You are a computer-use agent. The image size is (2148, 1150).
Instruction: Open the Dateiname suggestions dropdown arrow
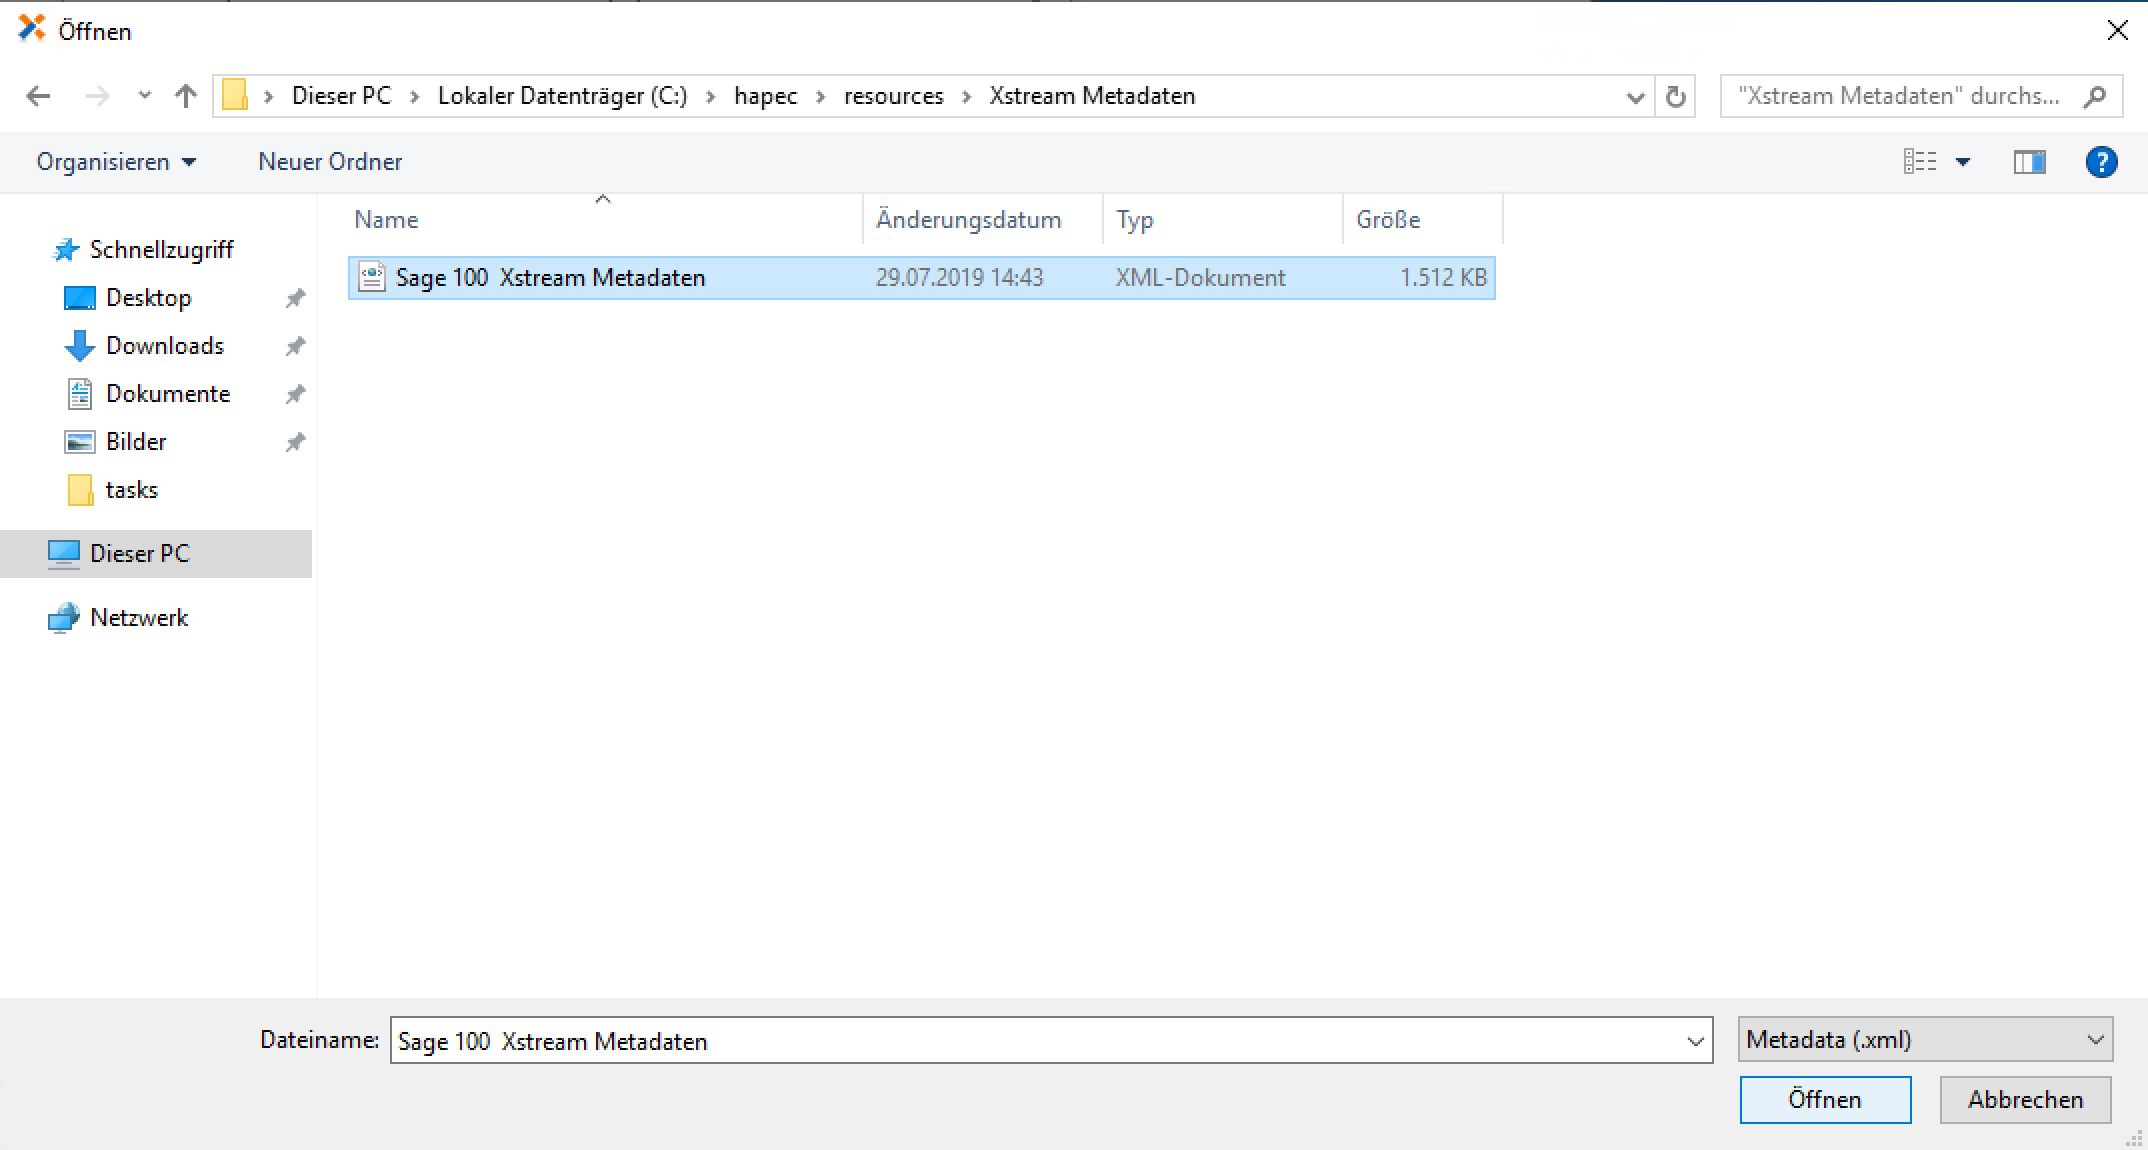click(1695, 1041)
